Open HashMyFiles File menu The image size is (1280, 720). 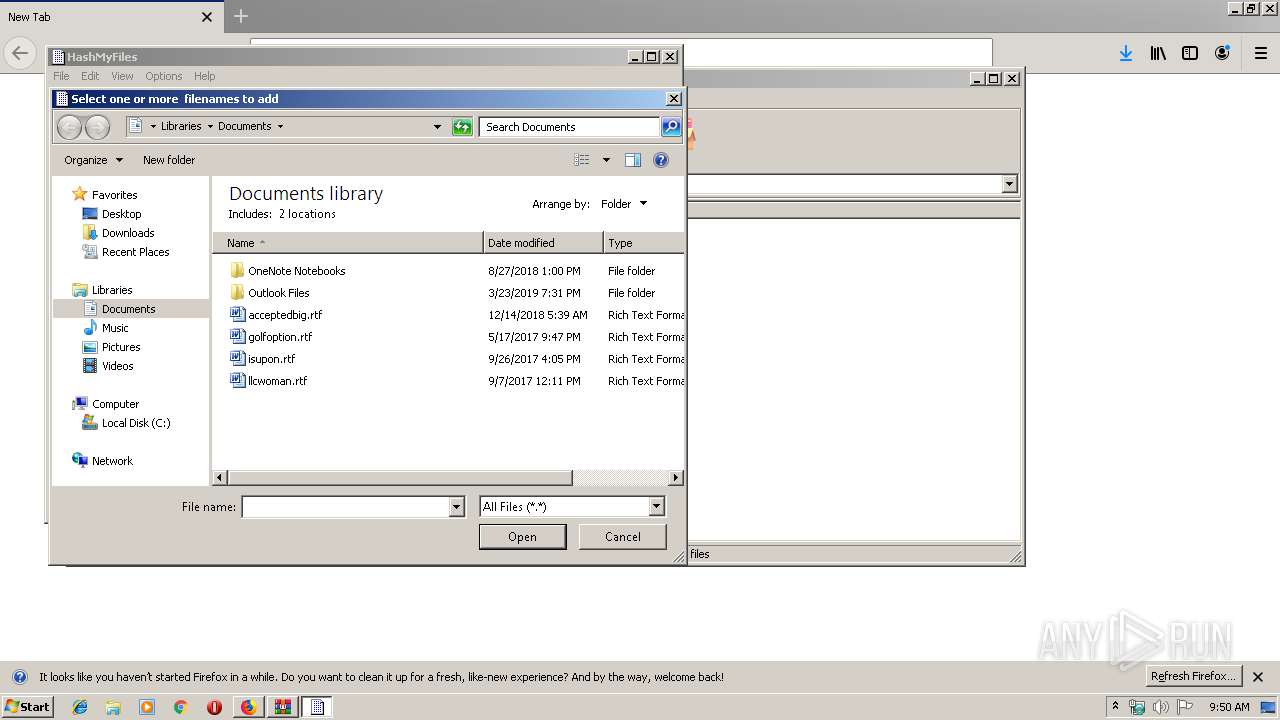coord(61,76)
